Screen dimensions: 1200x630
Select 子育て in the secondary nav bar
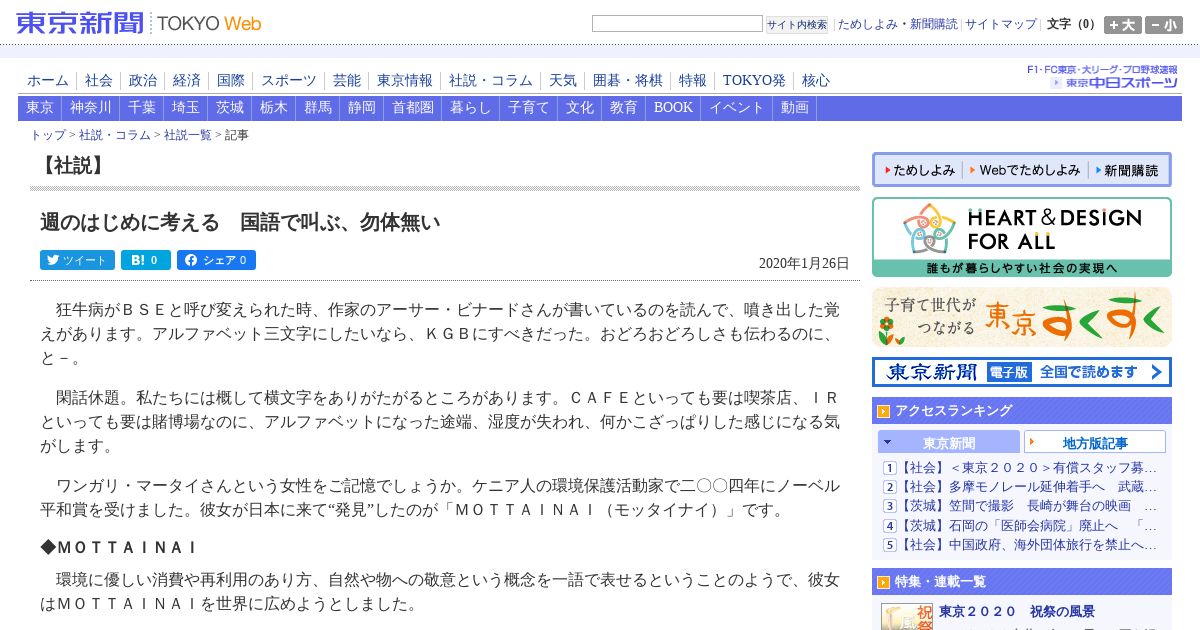529,108
